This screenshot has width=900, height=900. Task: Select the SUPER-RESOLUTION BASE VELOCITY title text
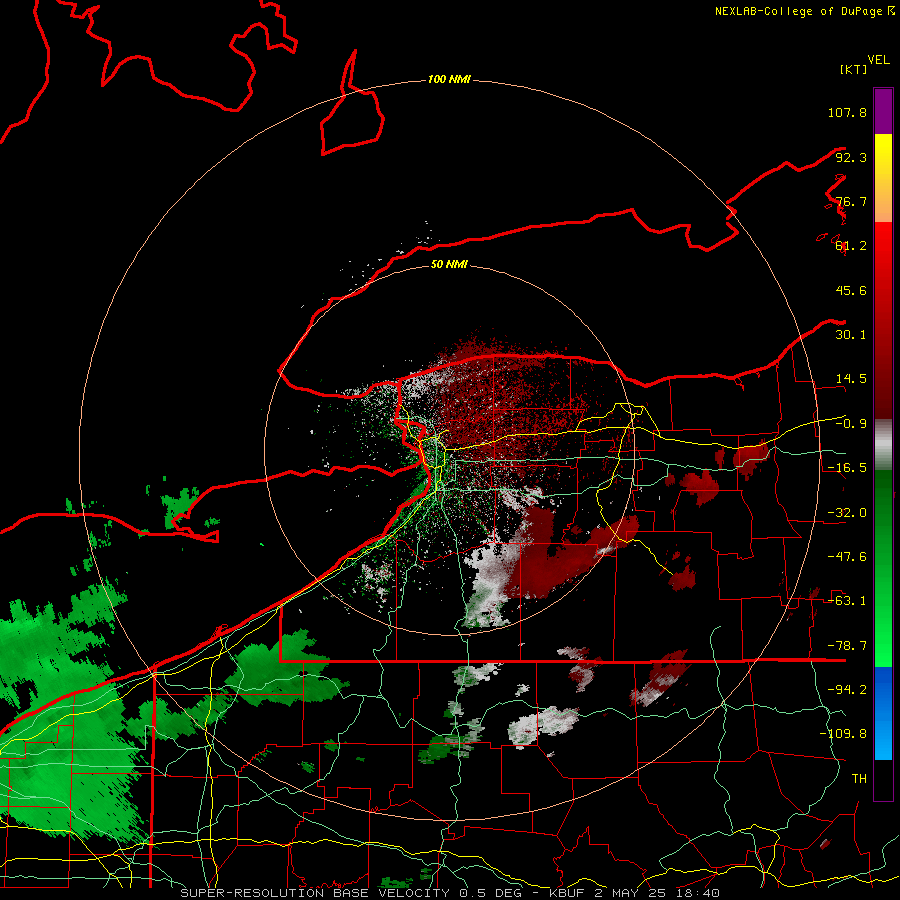tap(315, 893)
